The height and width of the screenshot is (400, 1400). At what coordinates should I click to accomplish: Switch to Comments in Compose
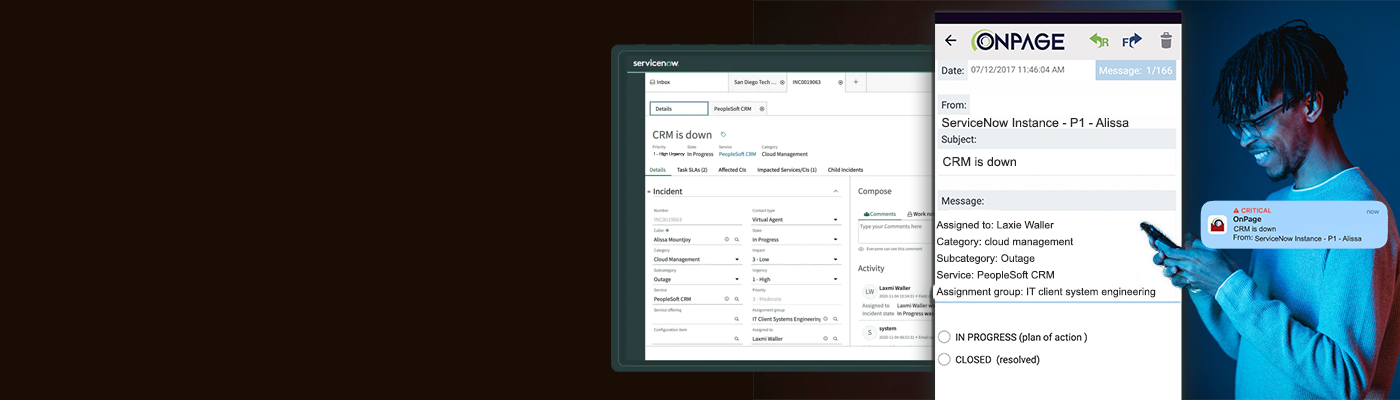tap(880, 214)
